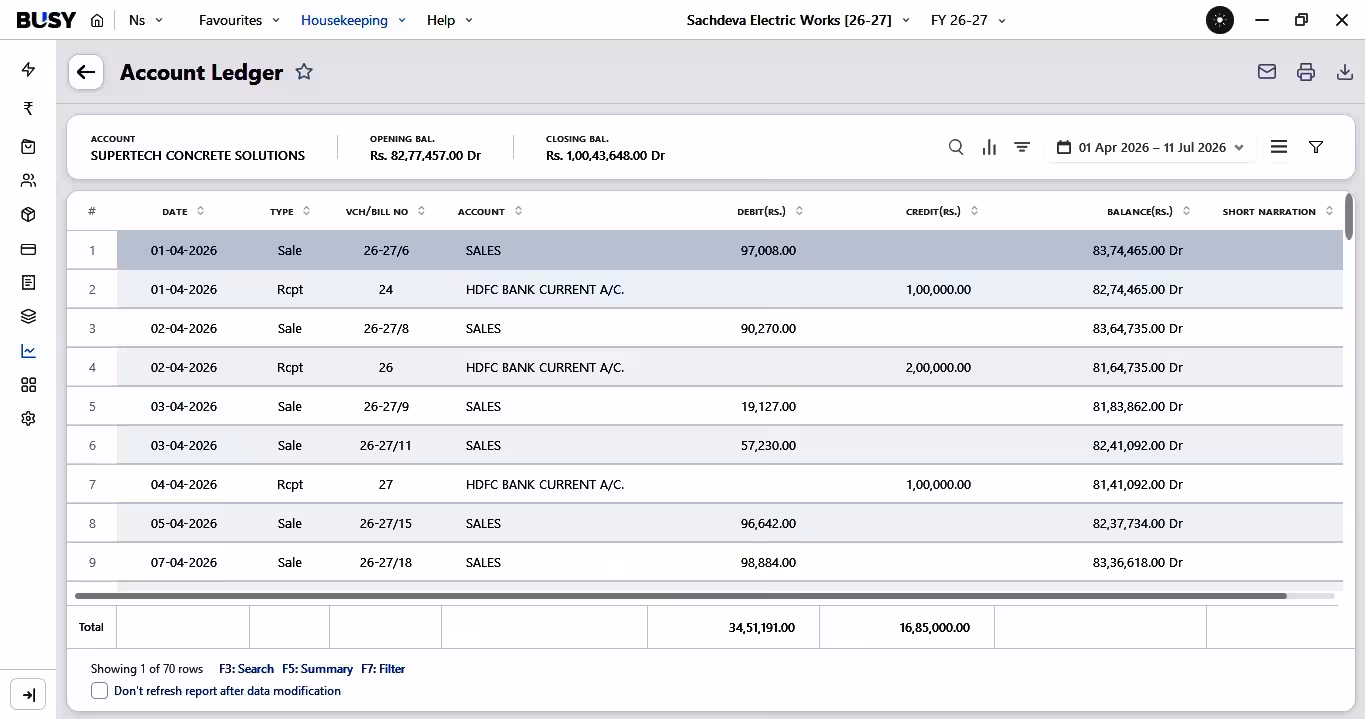Click balance 82,37,734.00 Dr
Image resolution: width=1365 pixels, height=719 pixels.
(1138, 523)
